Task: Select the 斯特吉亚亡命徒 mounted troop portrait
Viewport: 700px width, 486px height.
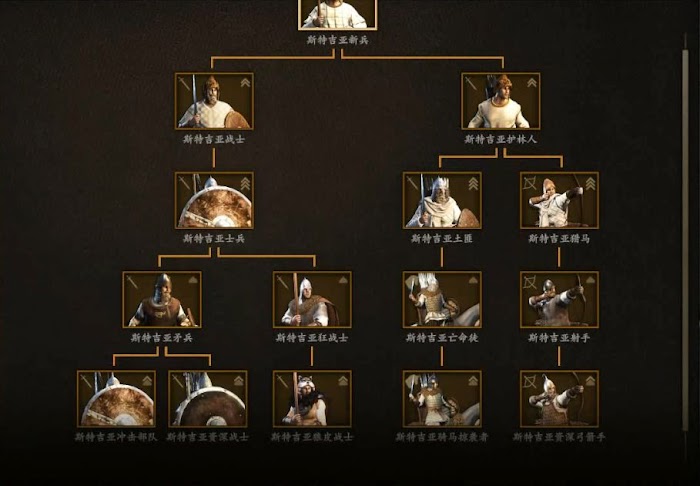Action: tap(442, 299)
